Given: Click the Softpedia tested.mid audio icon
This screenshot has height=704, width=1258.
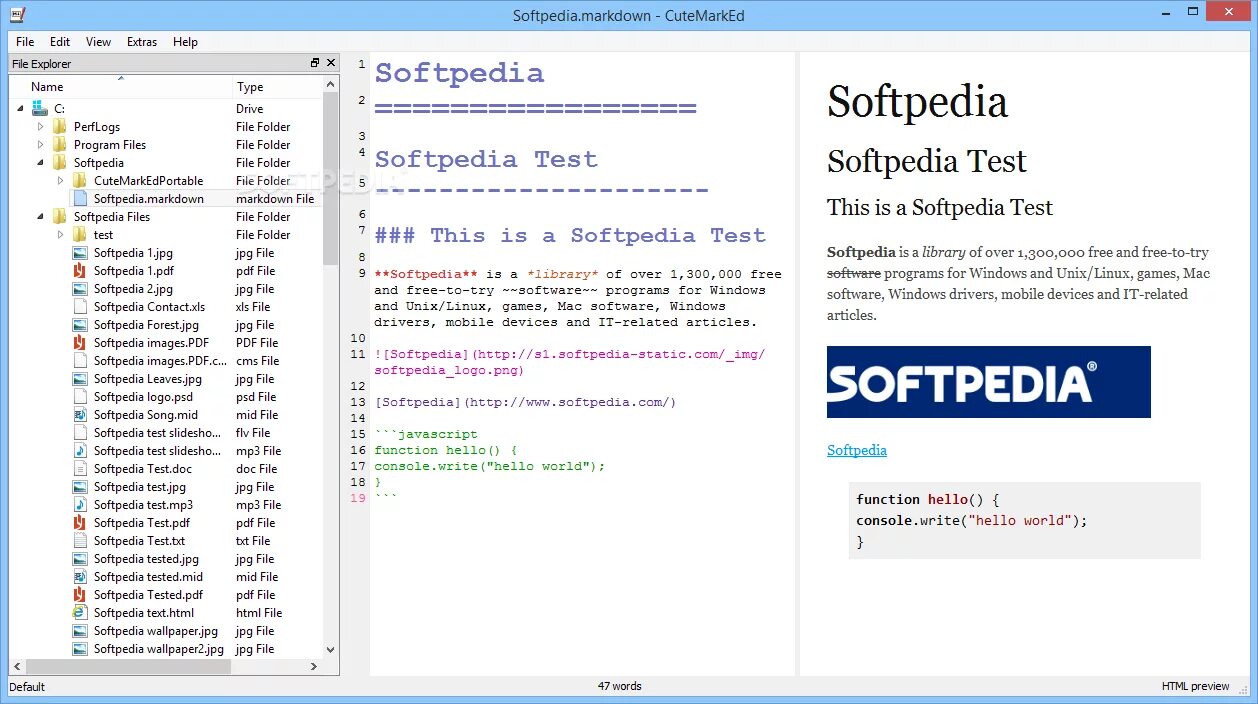Looking at the screenshot, I should 80,577.
